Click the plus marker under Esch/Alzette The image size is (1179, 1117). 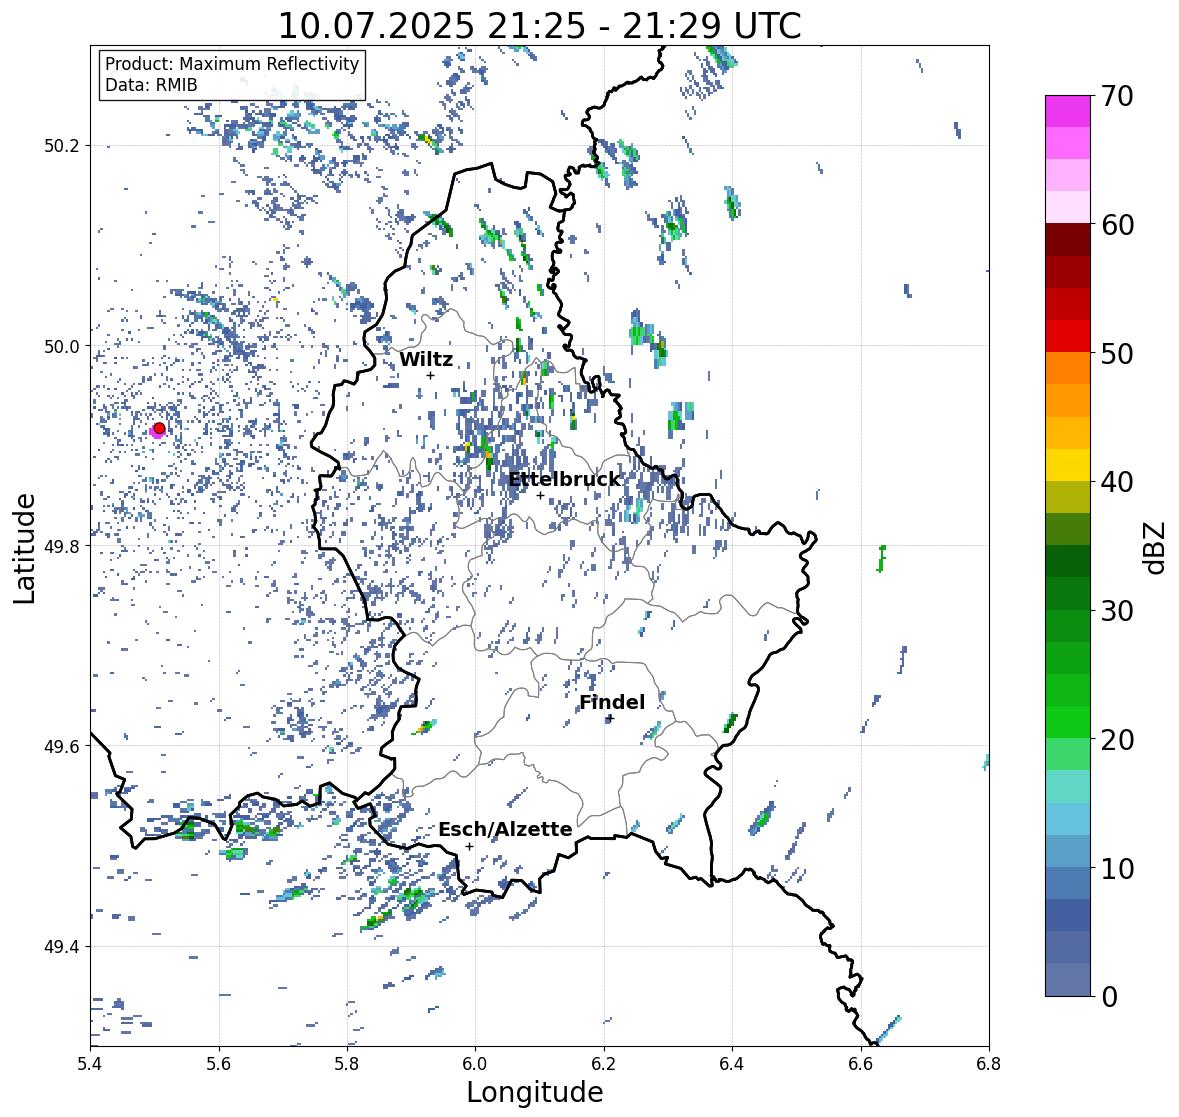[469, 846]
